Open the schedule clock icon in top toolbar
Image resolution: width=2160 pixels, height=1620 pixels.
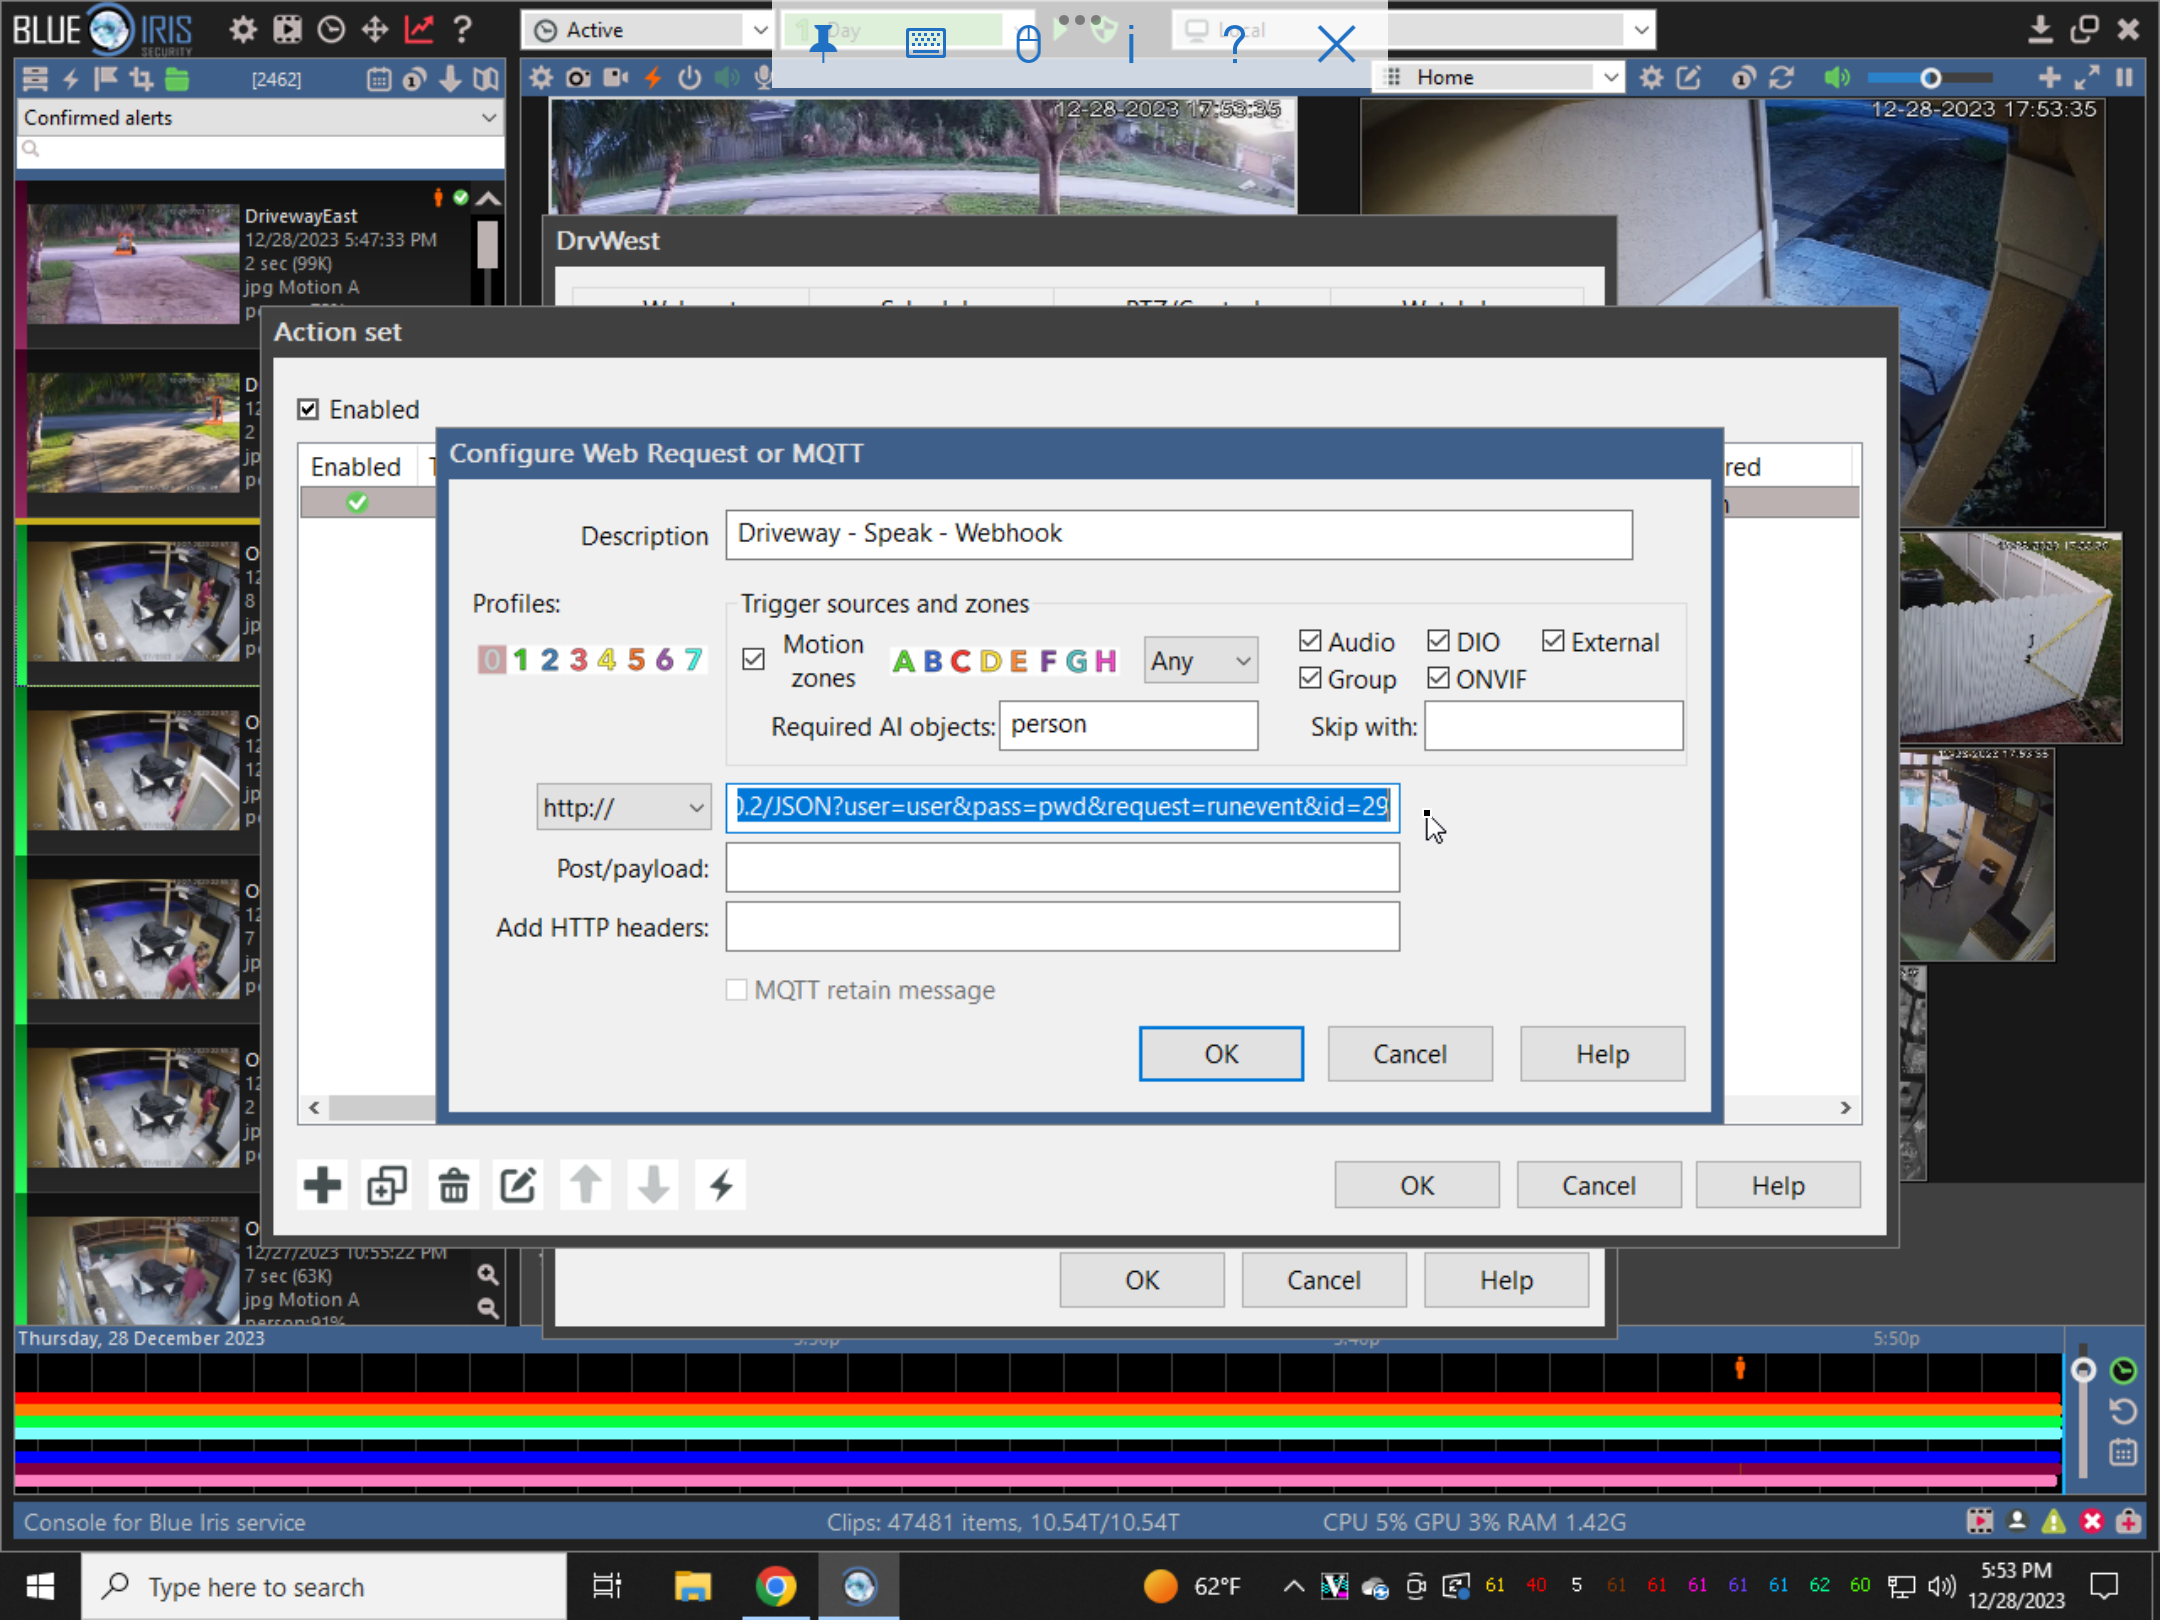click(331, 29)
